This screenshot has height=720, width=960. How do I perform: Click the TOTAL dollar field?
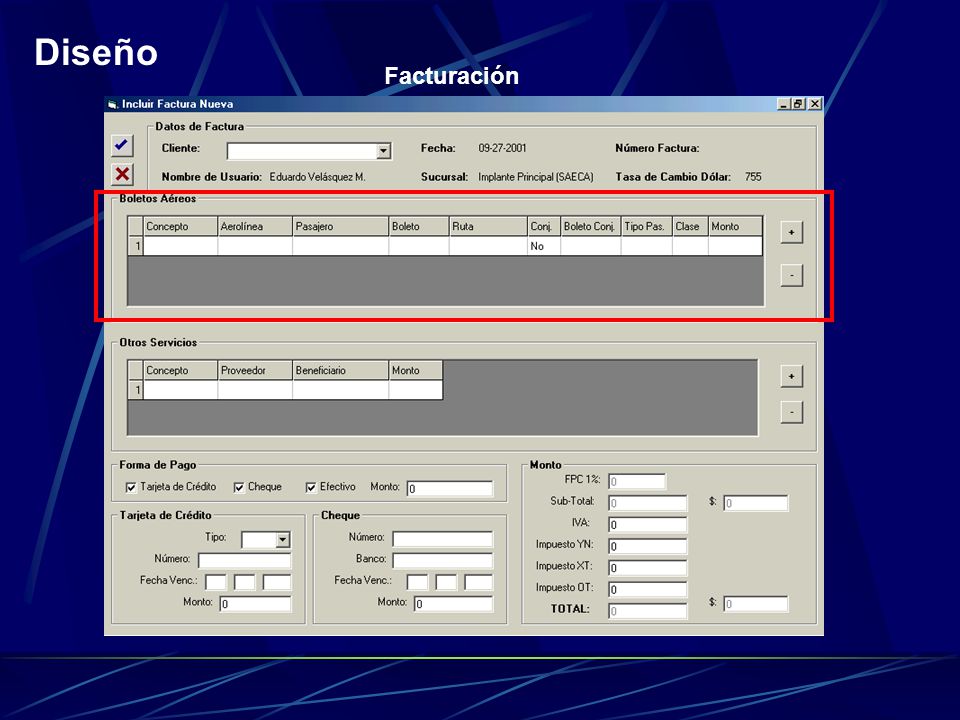coord(756,604)
